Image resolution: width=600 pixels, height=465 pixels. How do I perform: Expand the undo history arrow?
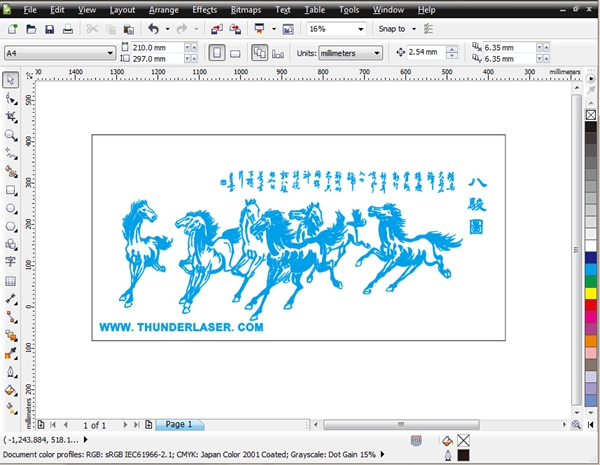click(168, 29)
